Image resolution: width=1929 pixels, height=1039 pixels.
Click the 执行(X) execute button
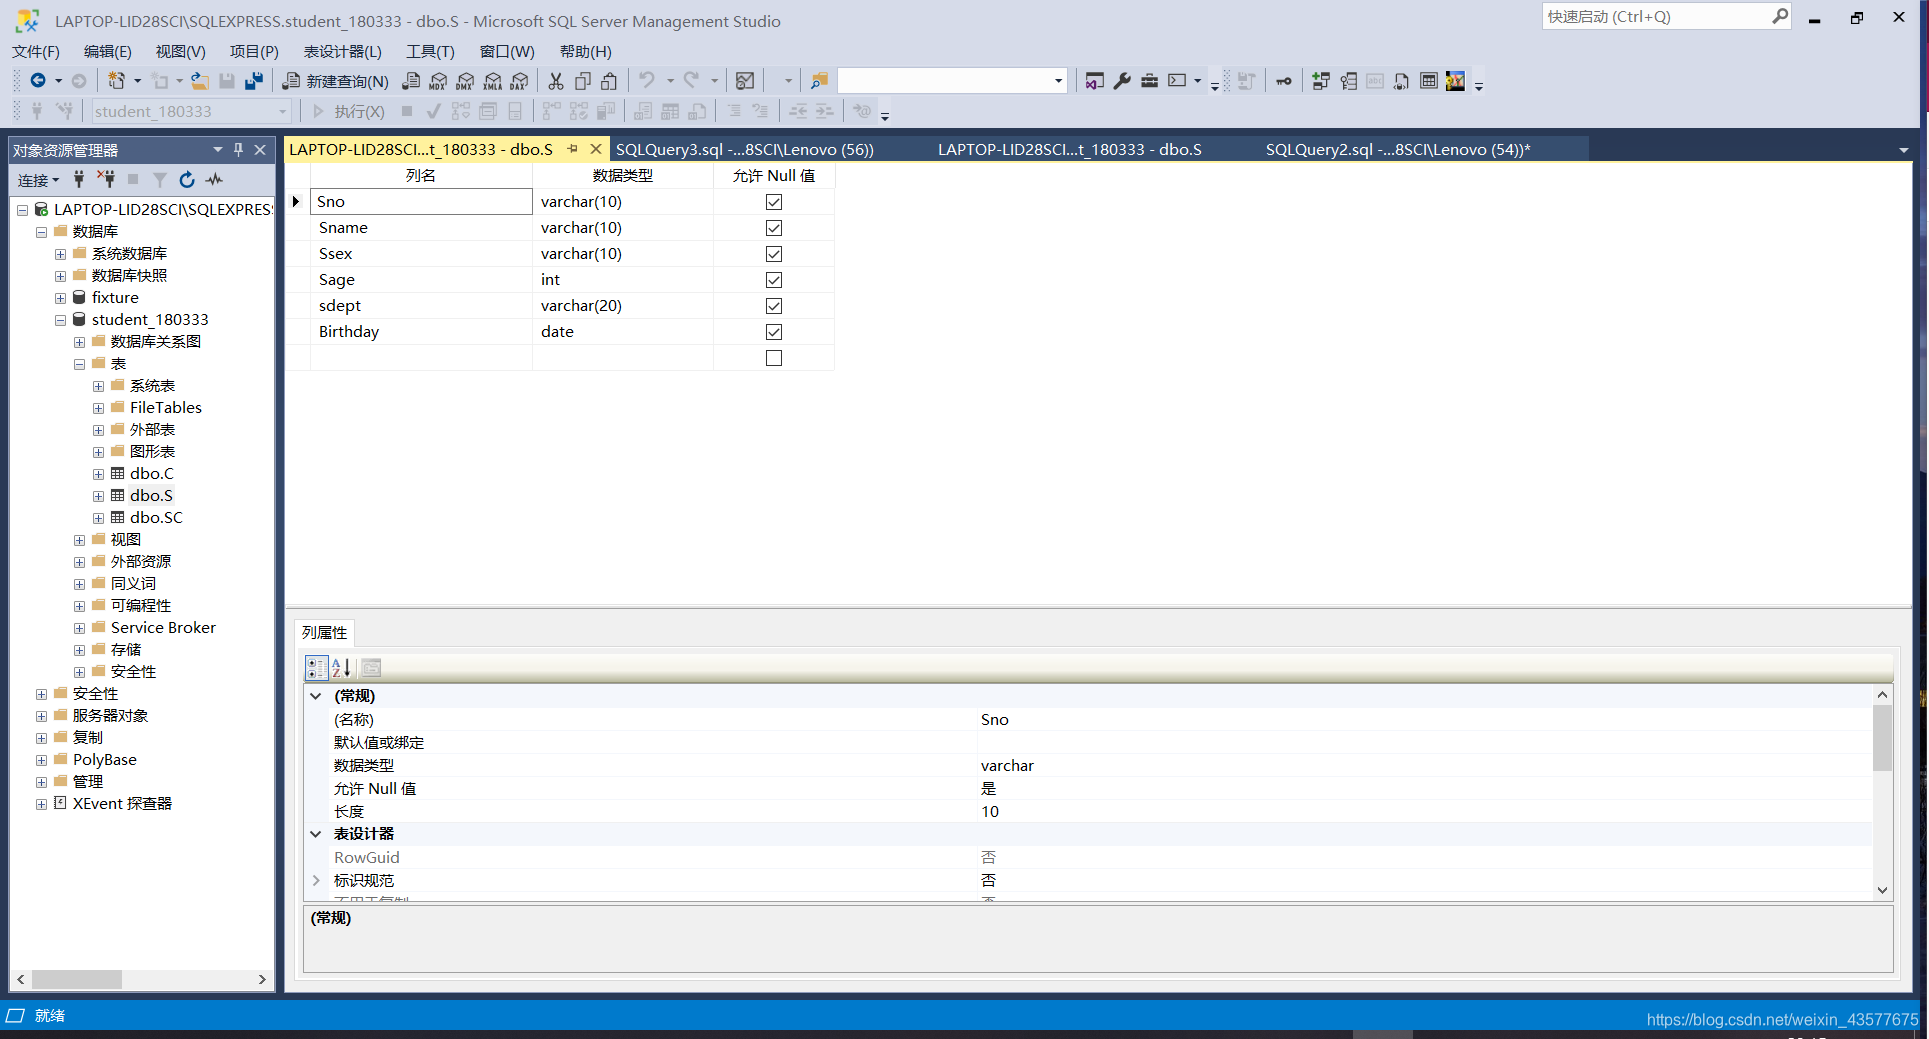click(349, 112)
